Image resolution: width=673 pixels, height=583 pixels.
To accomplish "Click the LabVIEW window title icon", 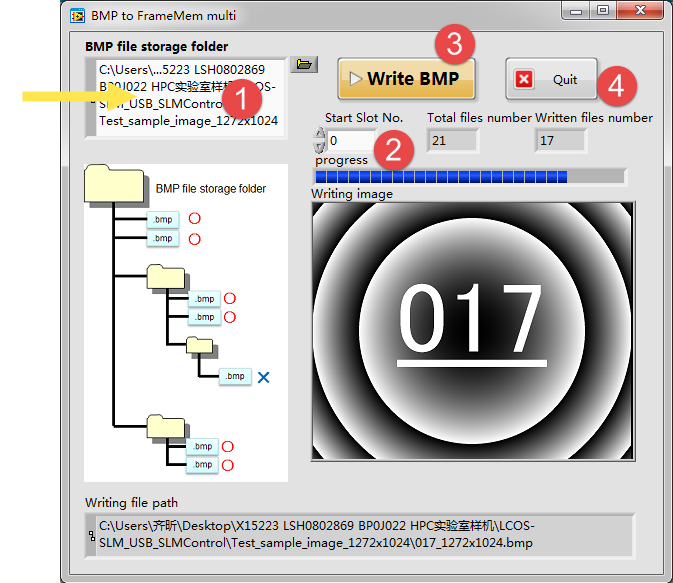I will (x=77, y=16).
